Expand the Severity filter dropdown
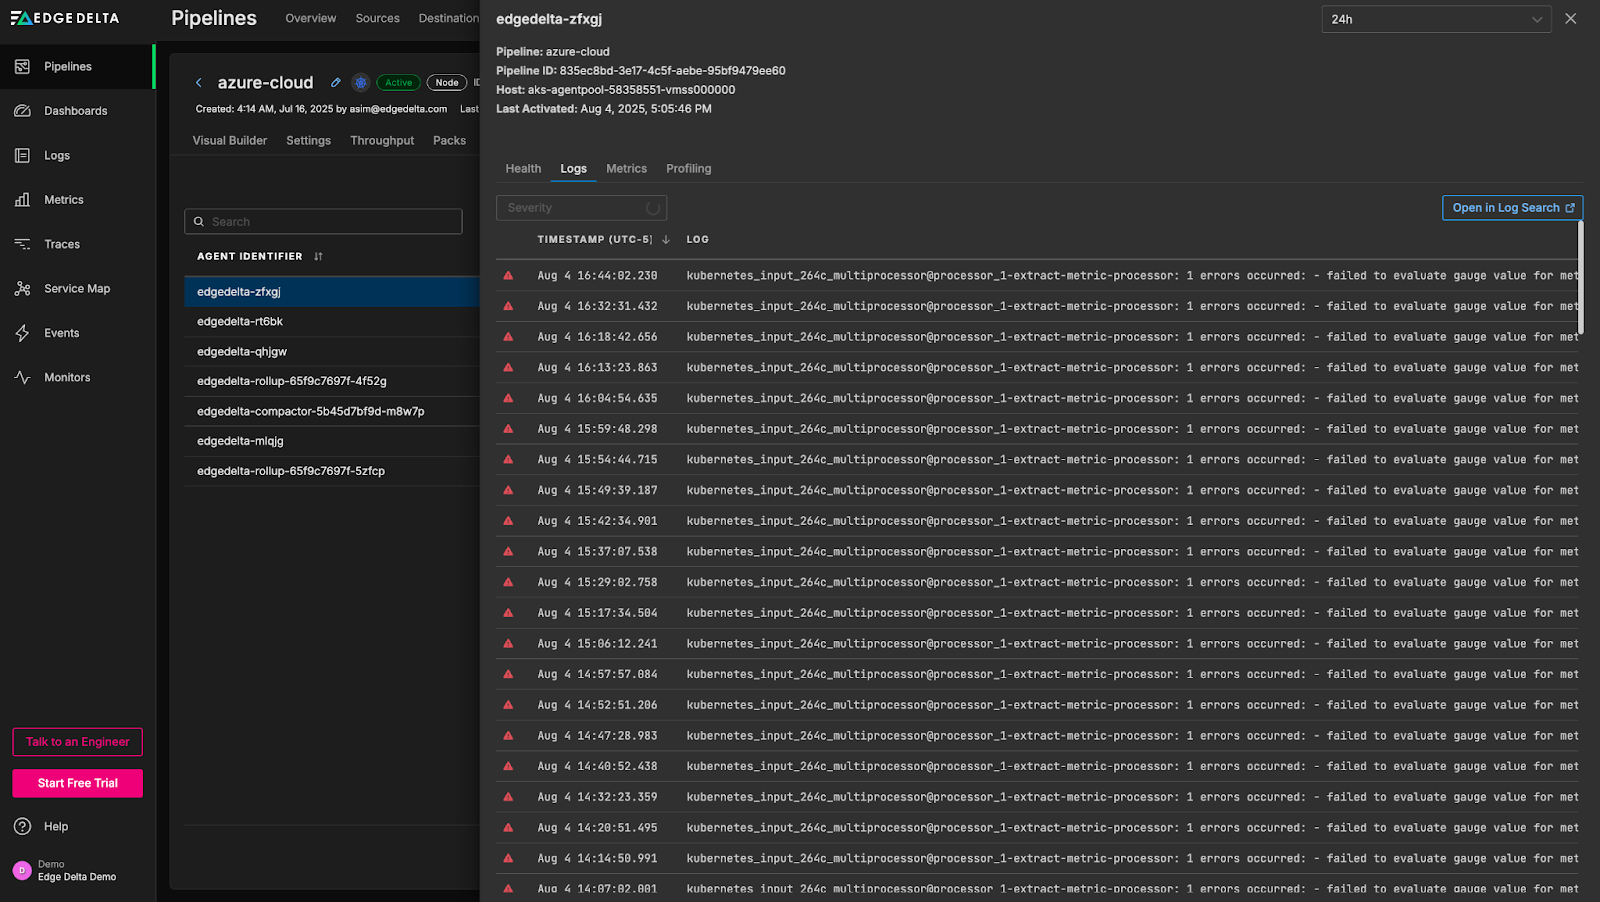 [x=581, y=208]
